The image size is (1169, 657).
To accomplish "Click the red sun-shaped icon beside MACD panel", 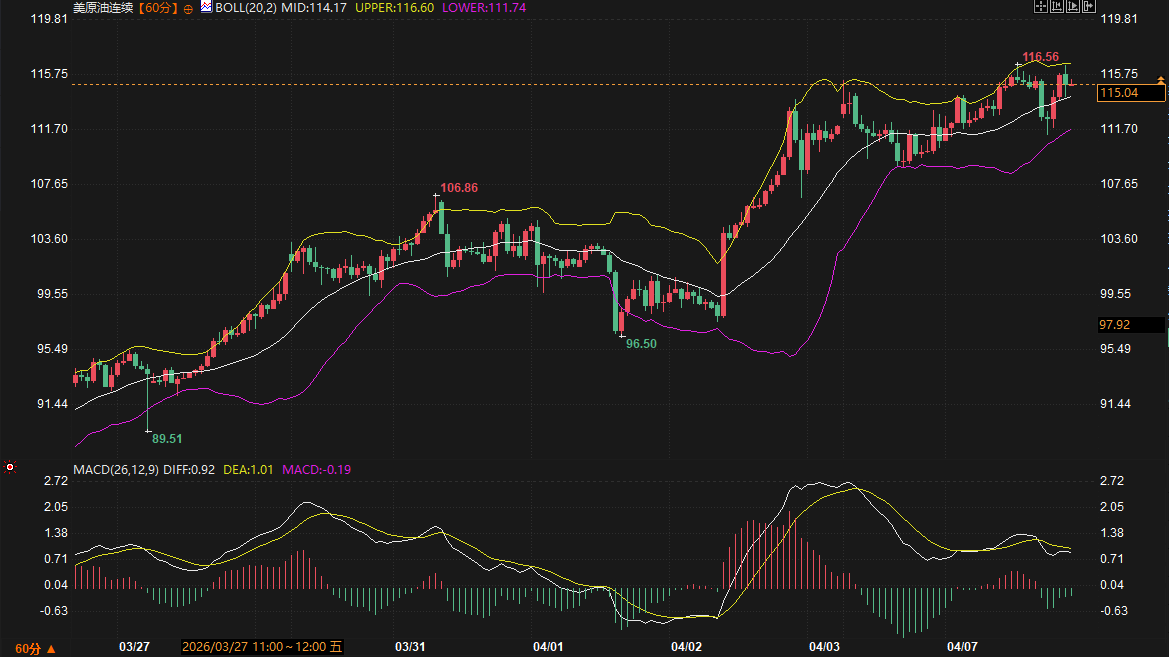I will coord(10,467).
